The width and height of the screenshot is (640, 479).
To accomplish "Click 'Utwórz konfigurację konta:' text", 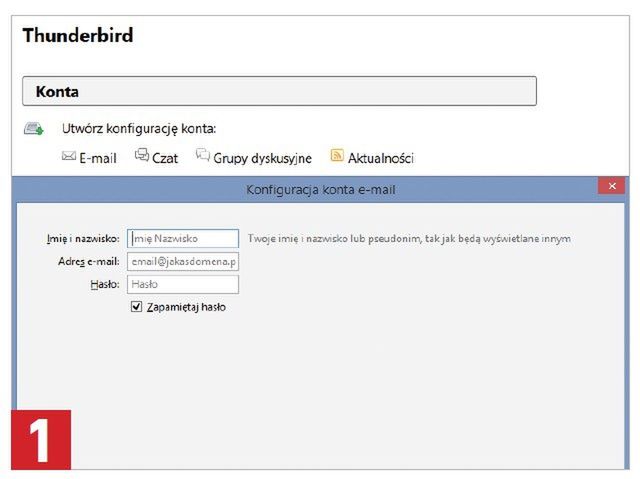I will click(x=139, y=129).
